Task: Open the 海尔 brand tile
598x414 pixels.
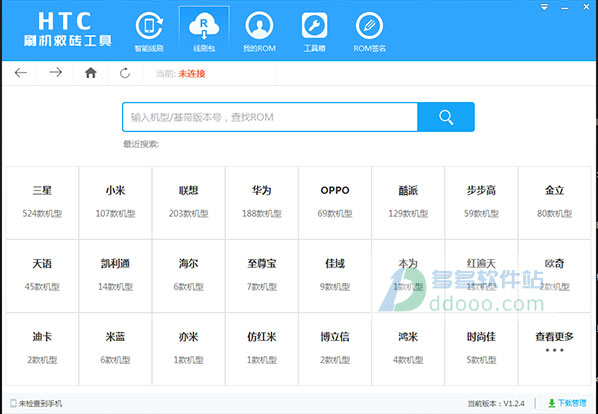Action: 189,276
